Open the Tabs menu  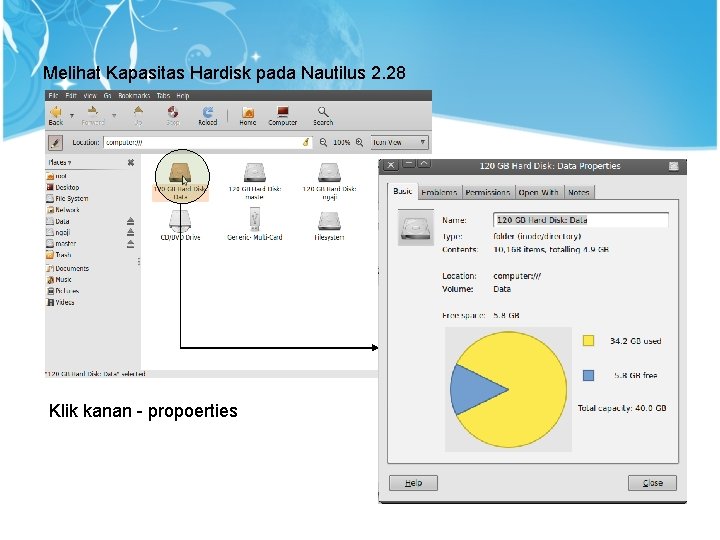(163, 96)
